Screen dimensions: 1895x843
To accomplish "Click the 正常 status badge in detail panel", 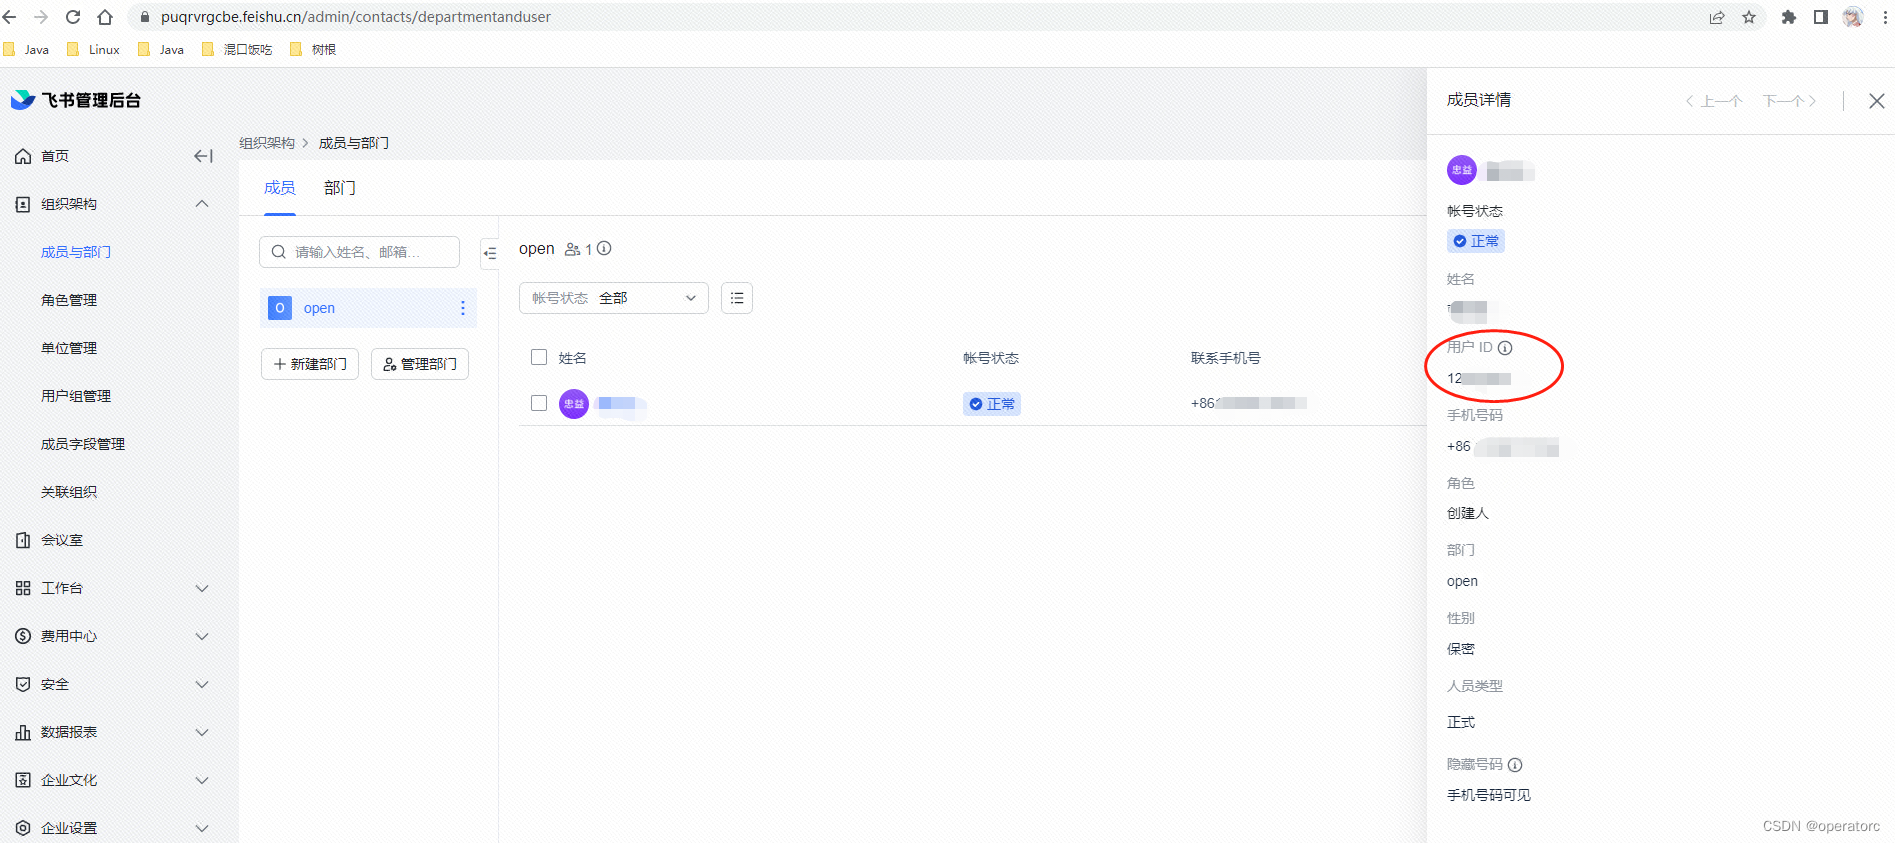I will (x=1476, y=241).
